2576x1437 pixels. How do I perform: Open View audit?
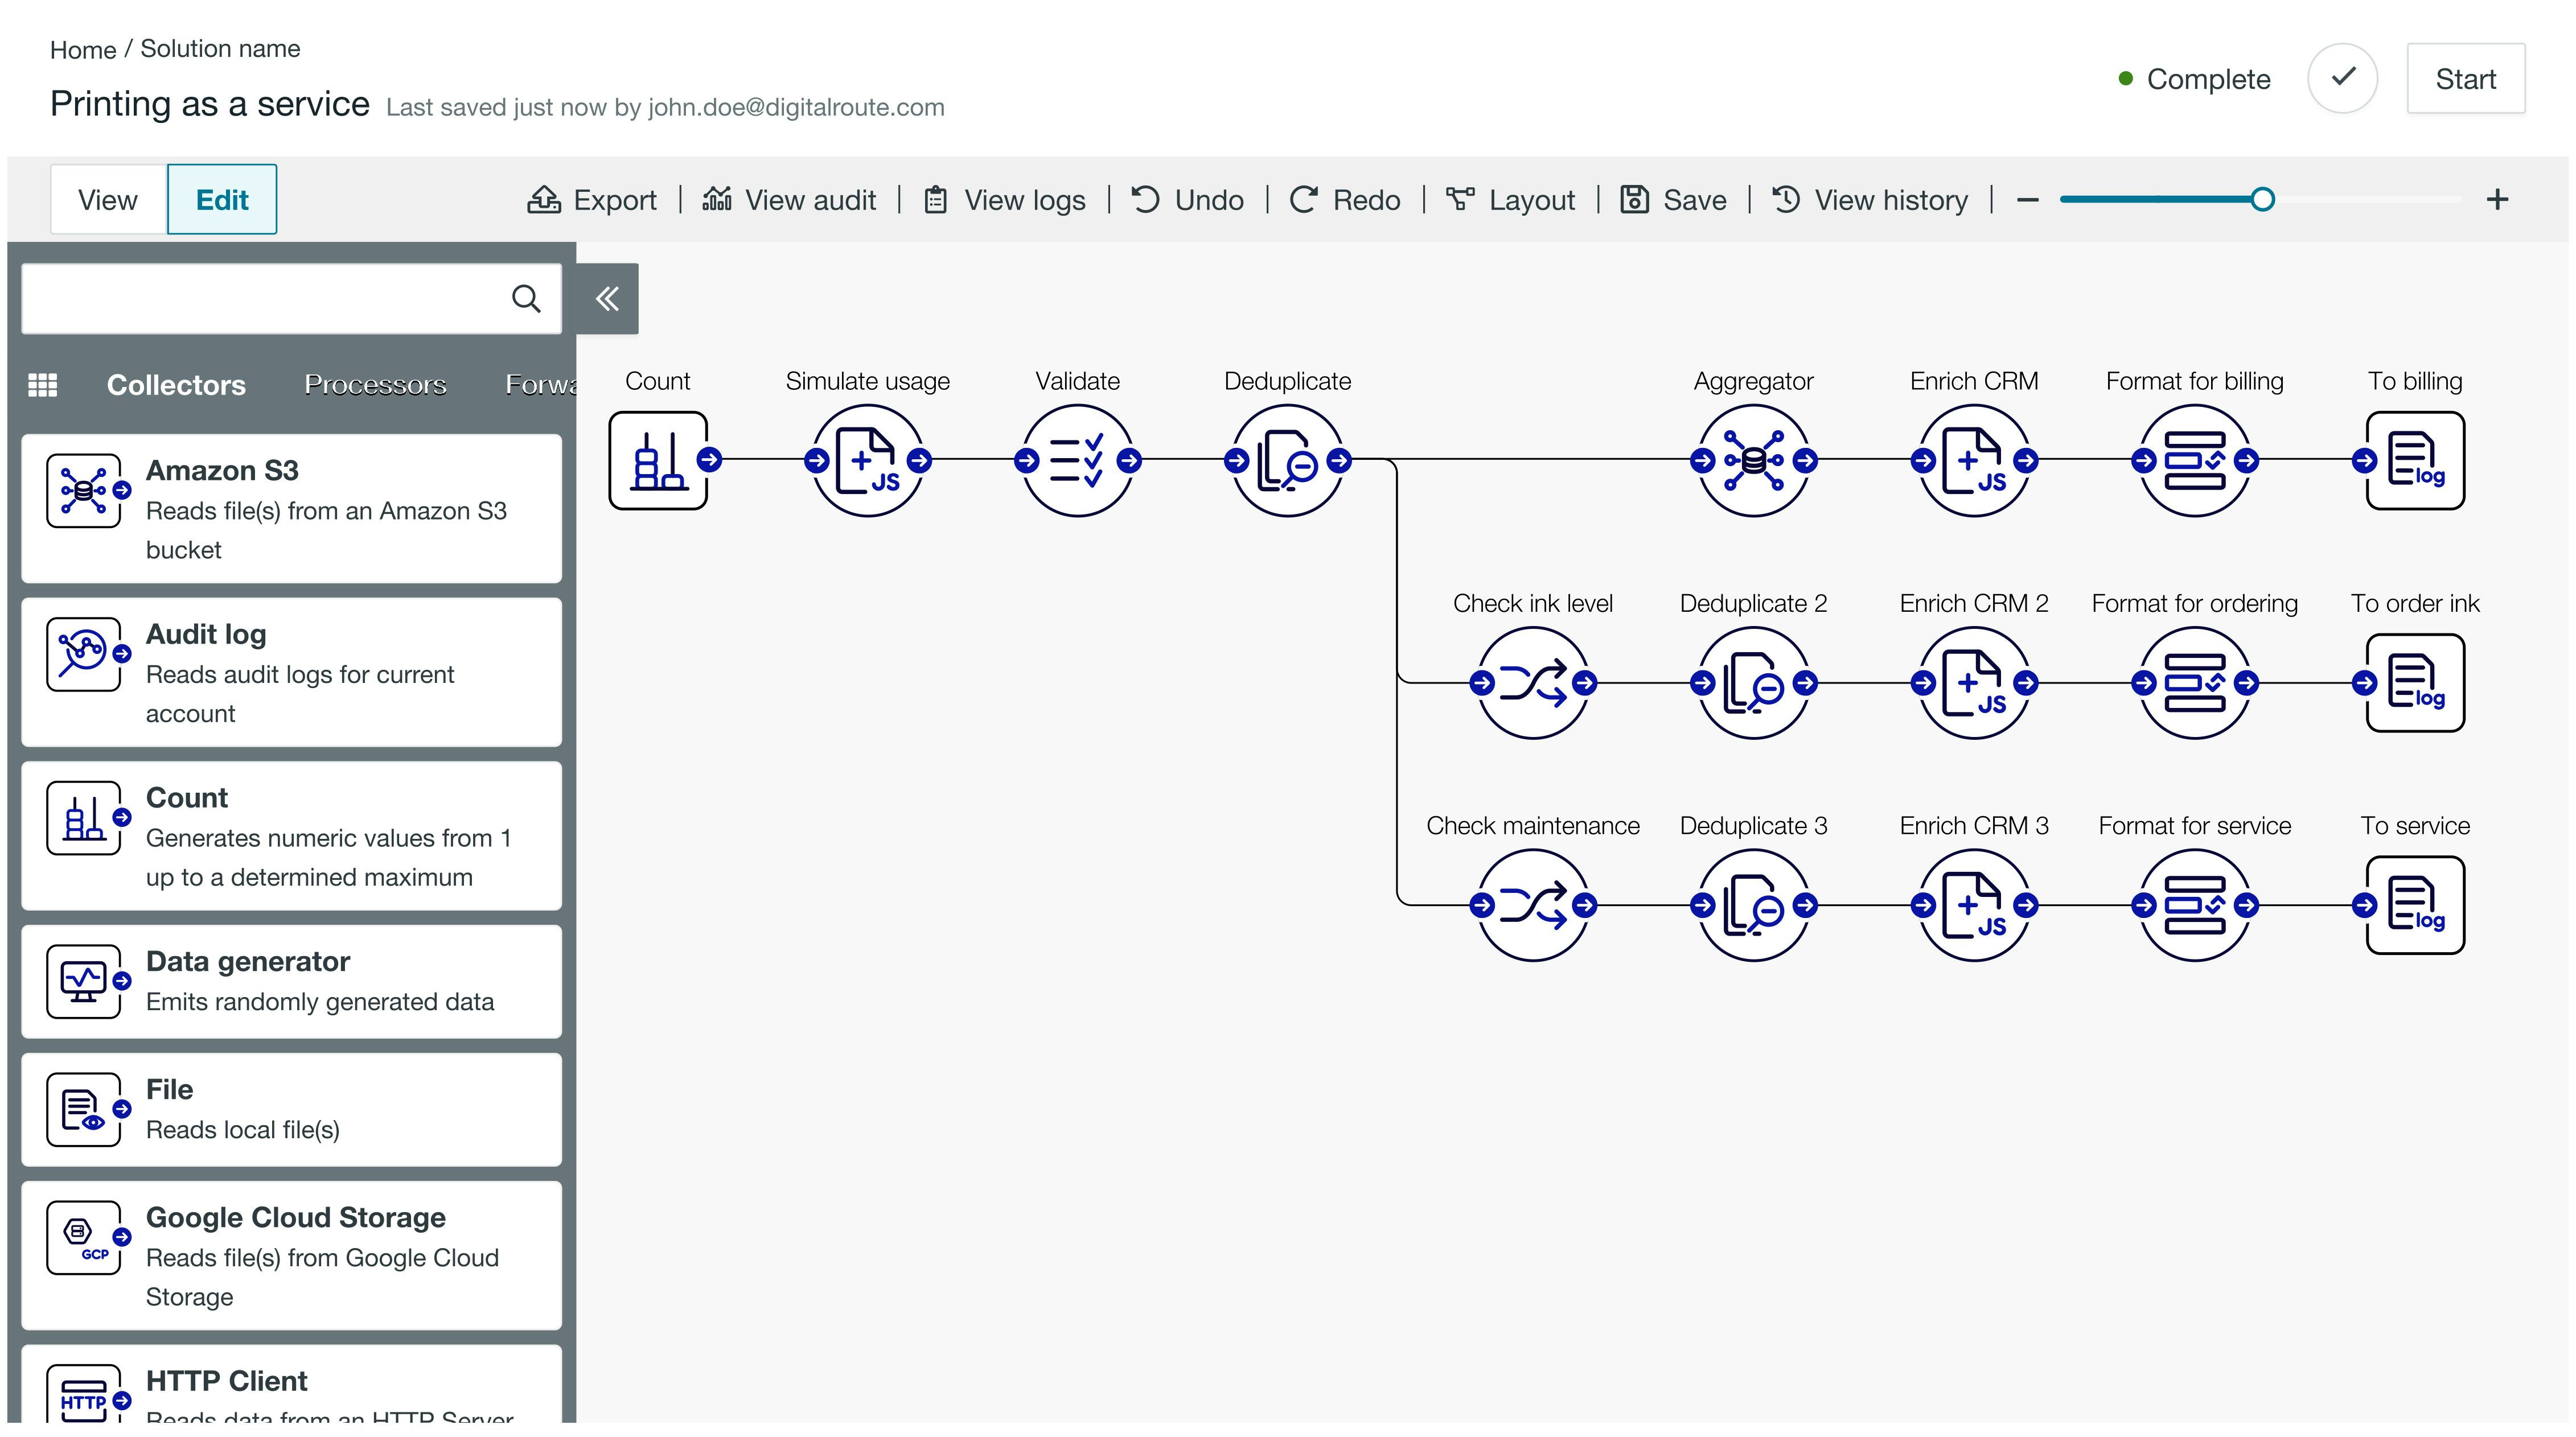[x=789, y=200]
